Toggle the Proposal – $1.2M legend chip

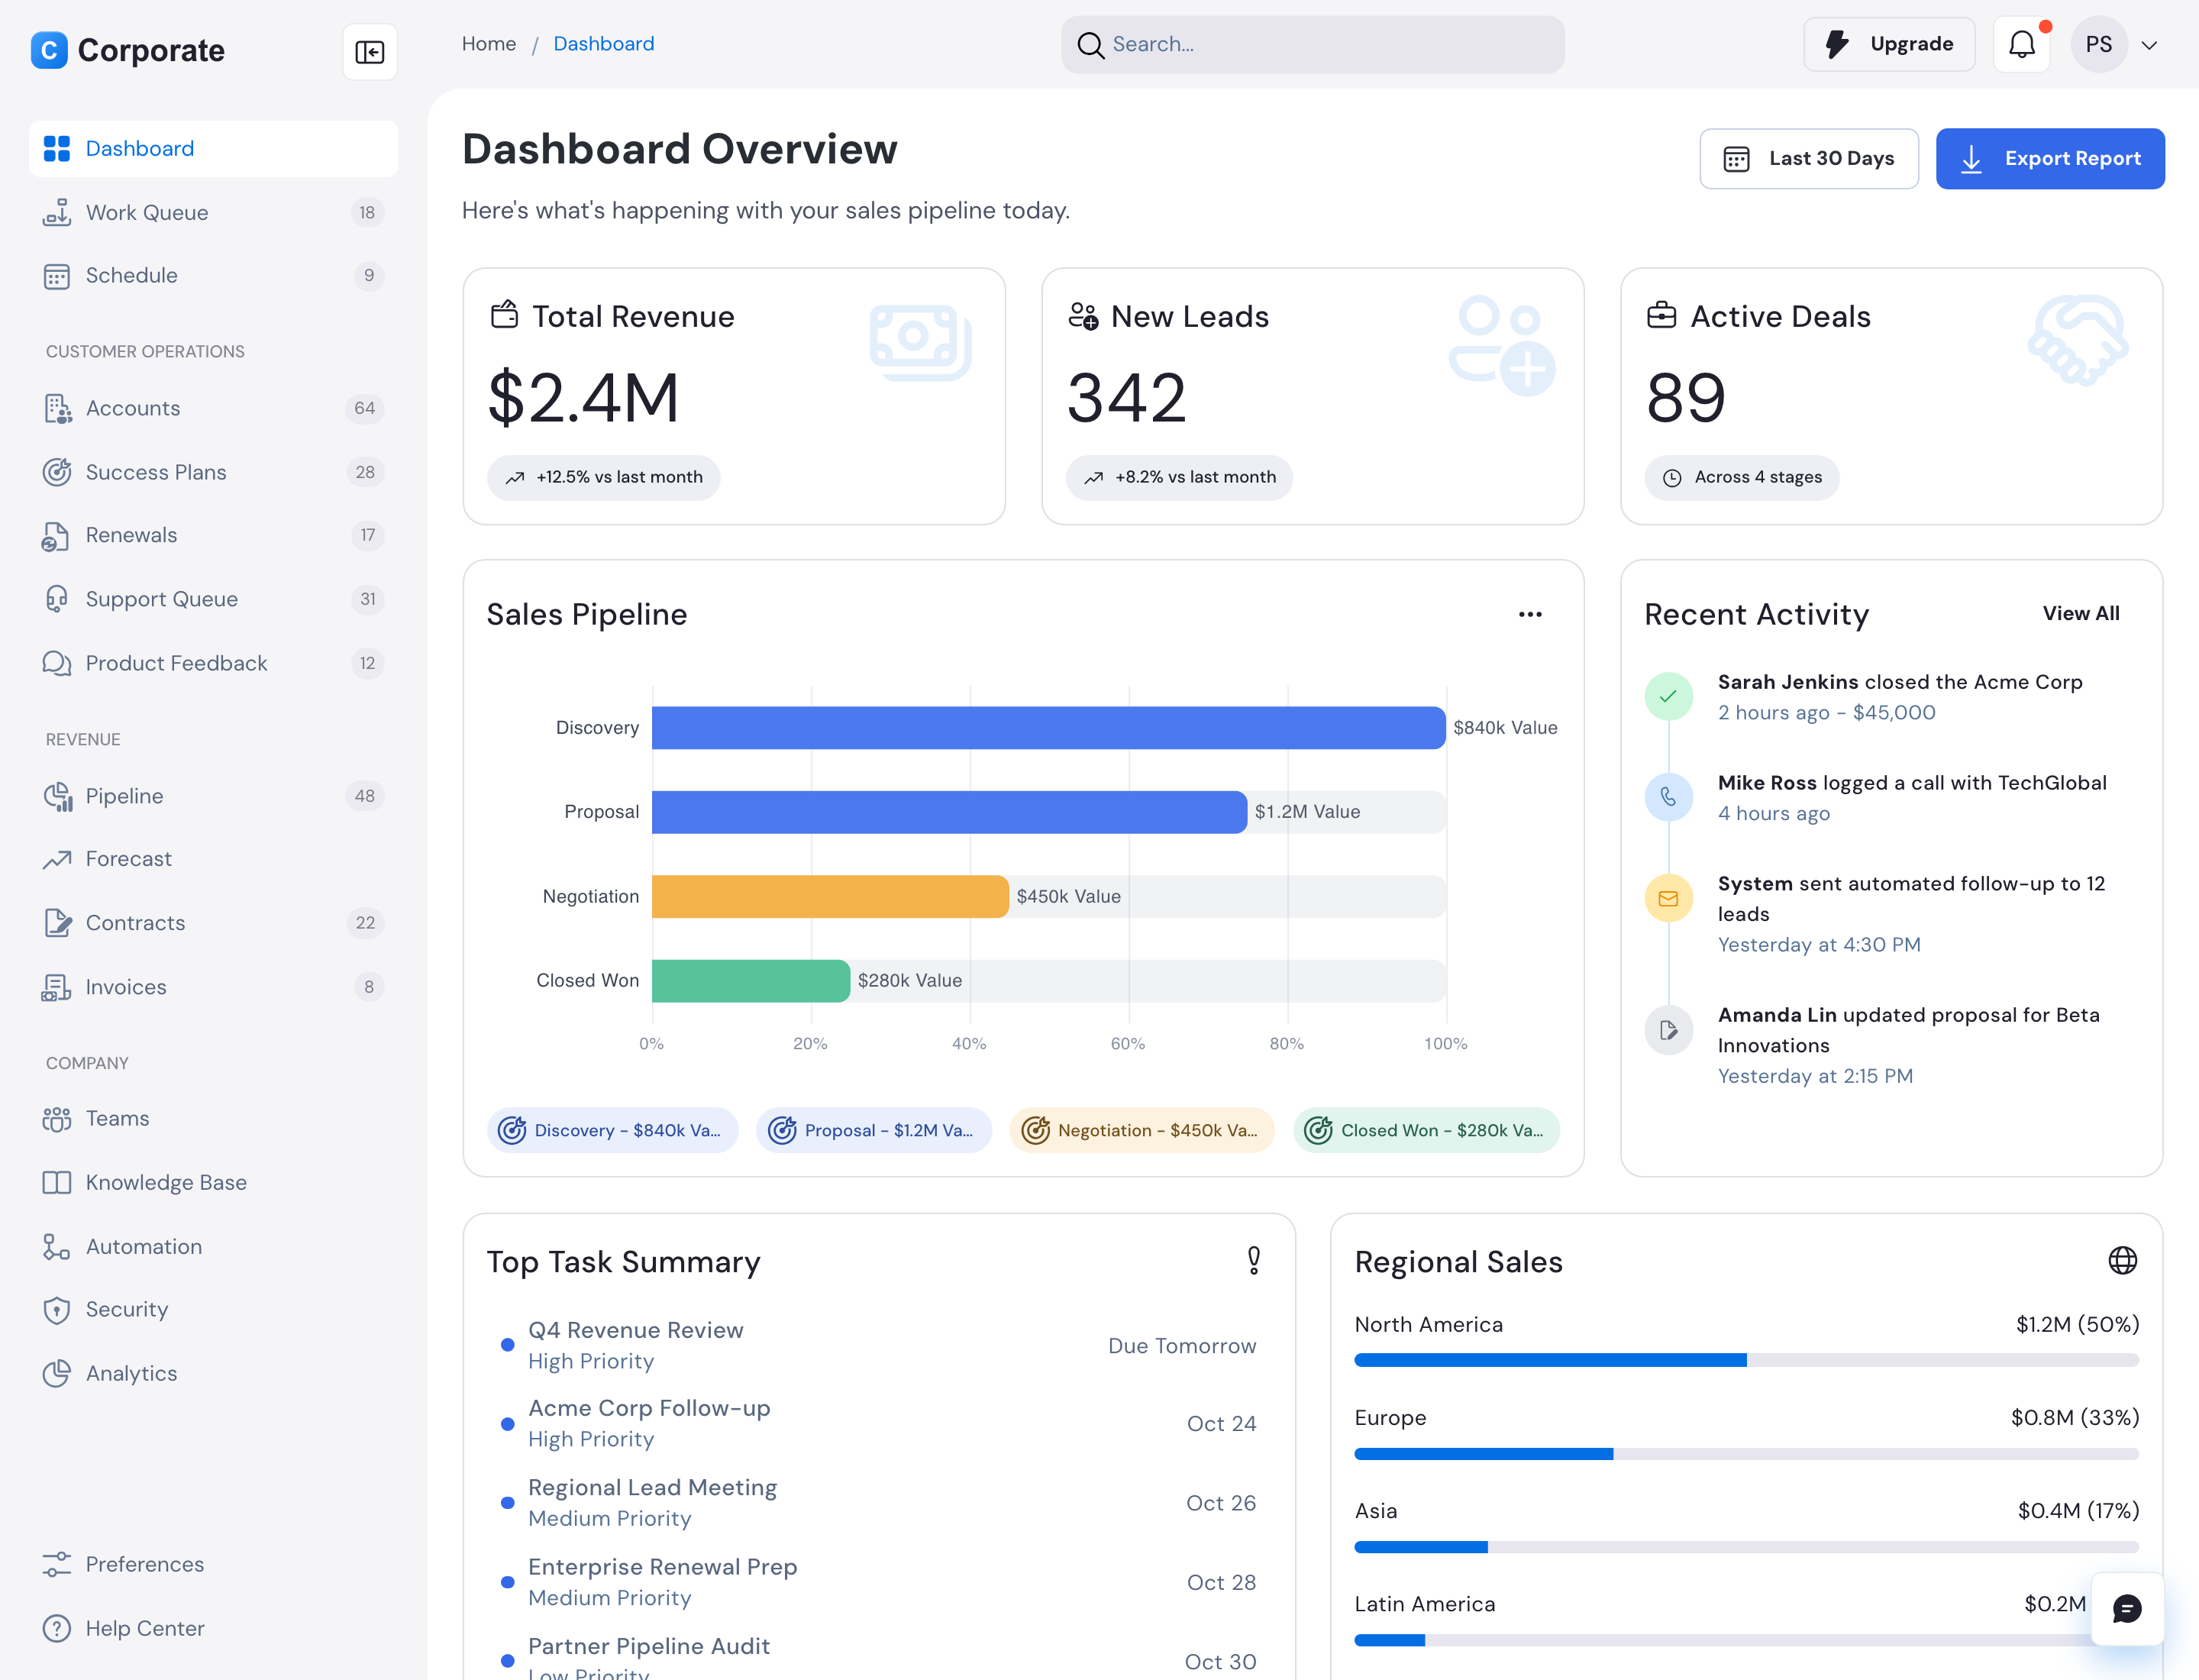click(874, 1130)
